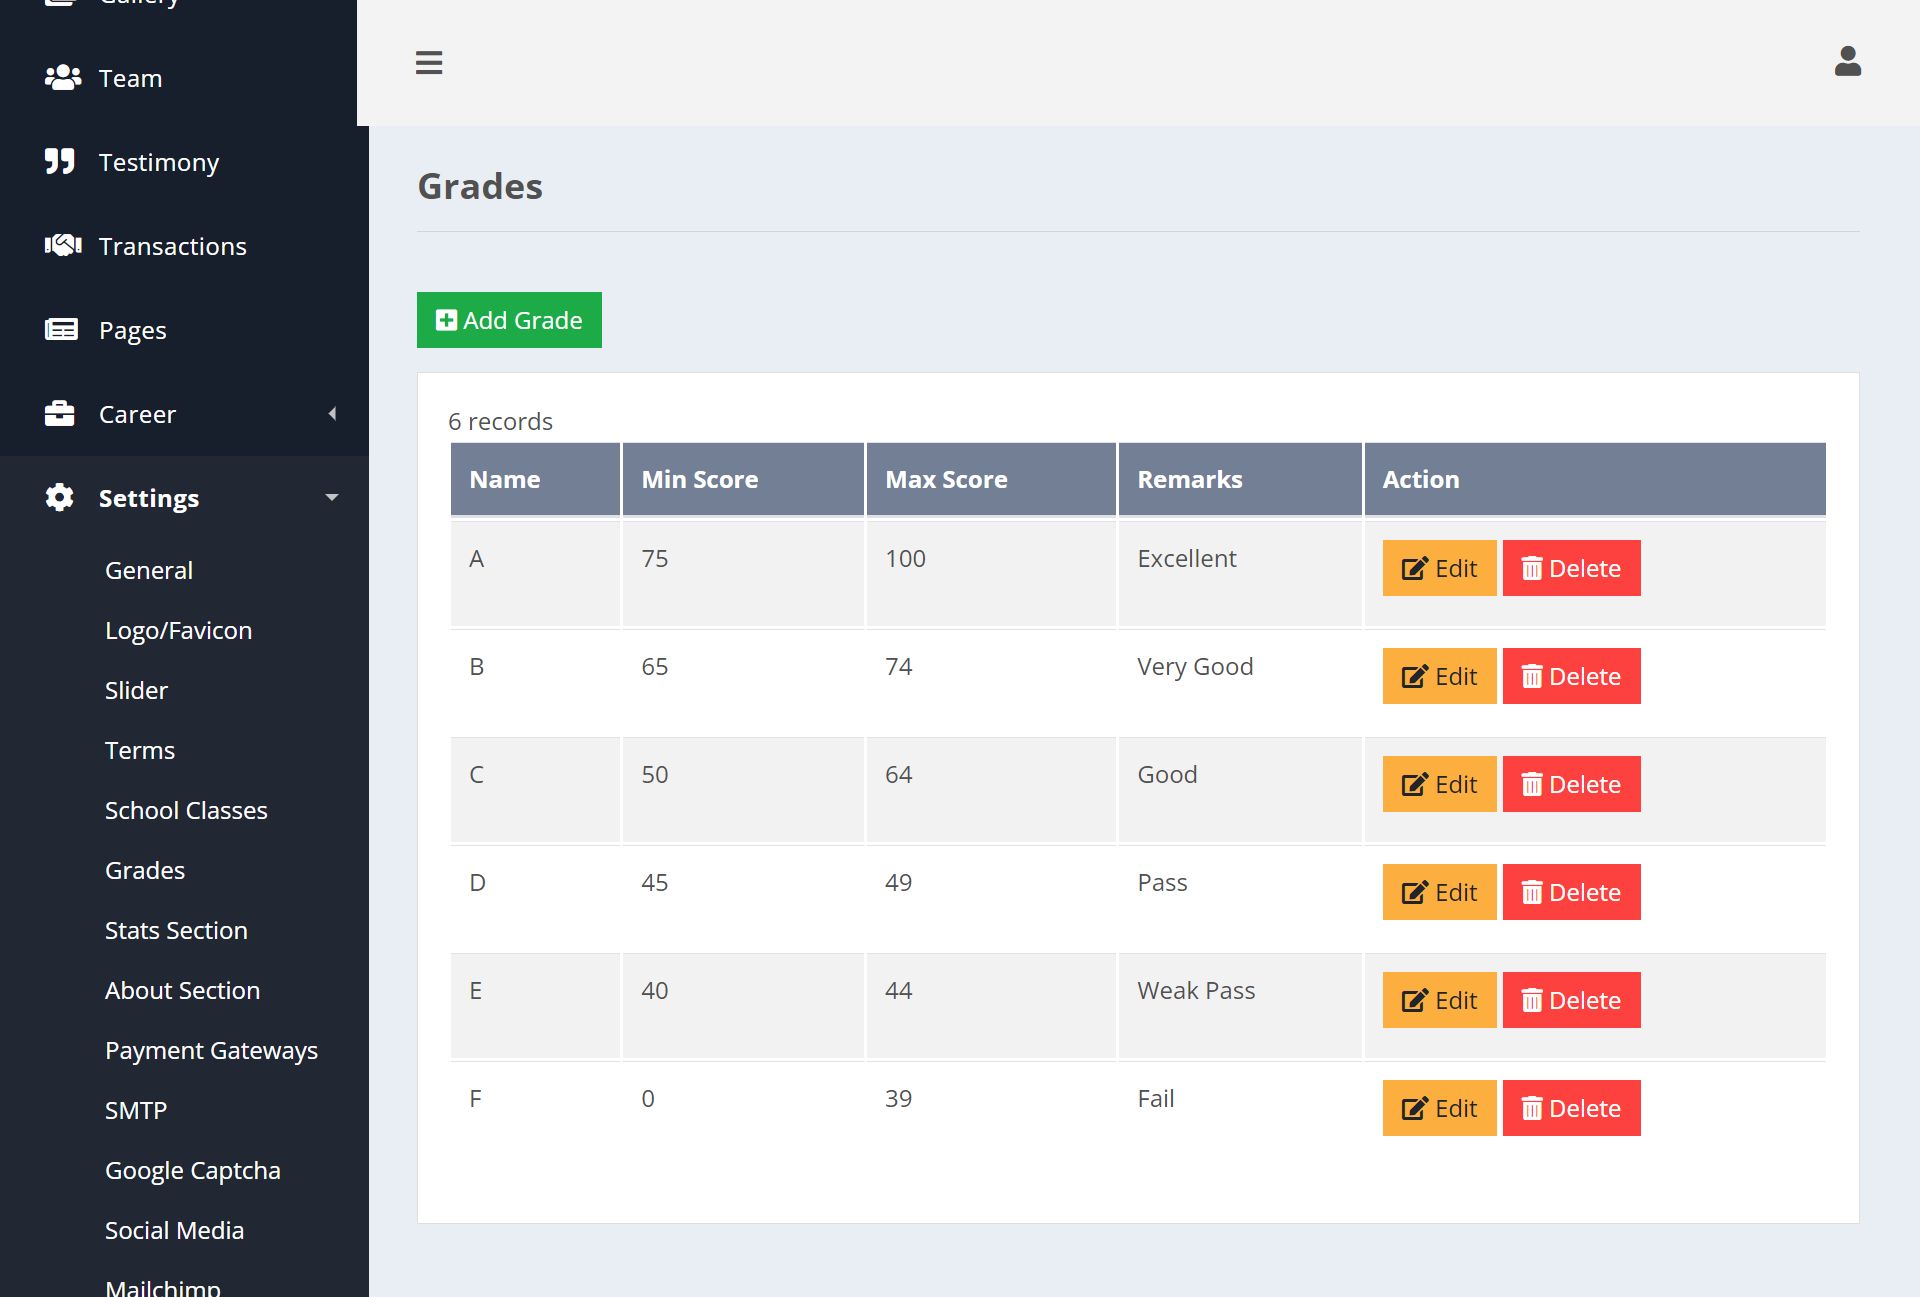Edit grade A row
The height and width of the screenshot is (1297, 1920).
[x=1439, y=568]
